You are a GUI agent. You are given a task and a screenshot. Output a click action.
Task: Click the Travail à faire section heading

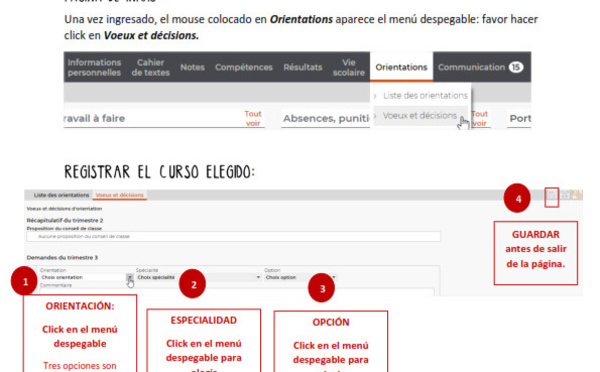(95, 118)
